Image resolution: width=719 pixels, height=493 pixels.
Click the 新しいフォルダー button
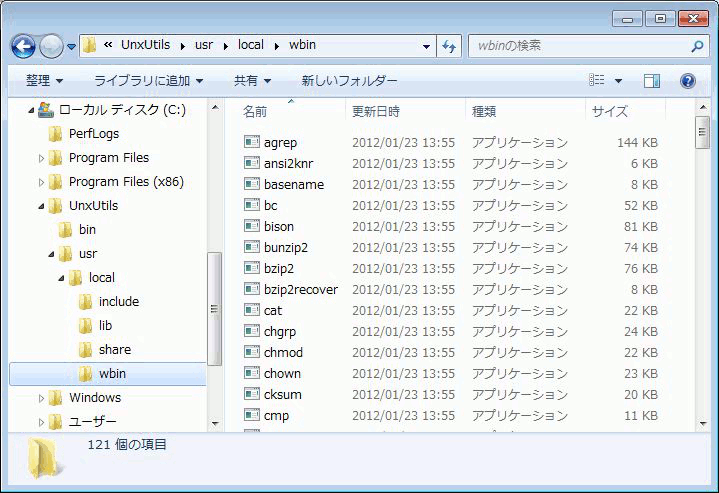coord(349,81)
